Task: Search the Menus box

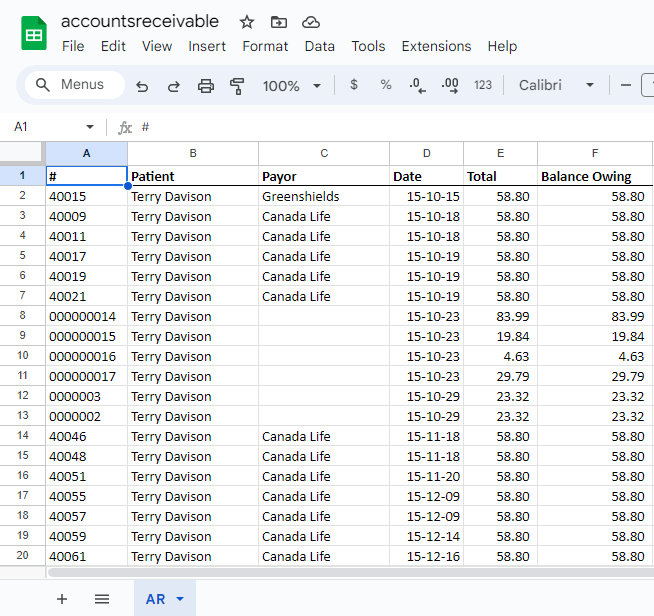Action: (x=75, y=85)
